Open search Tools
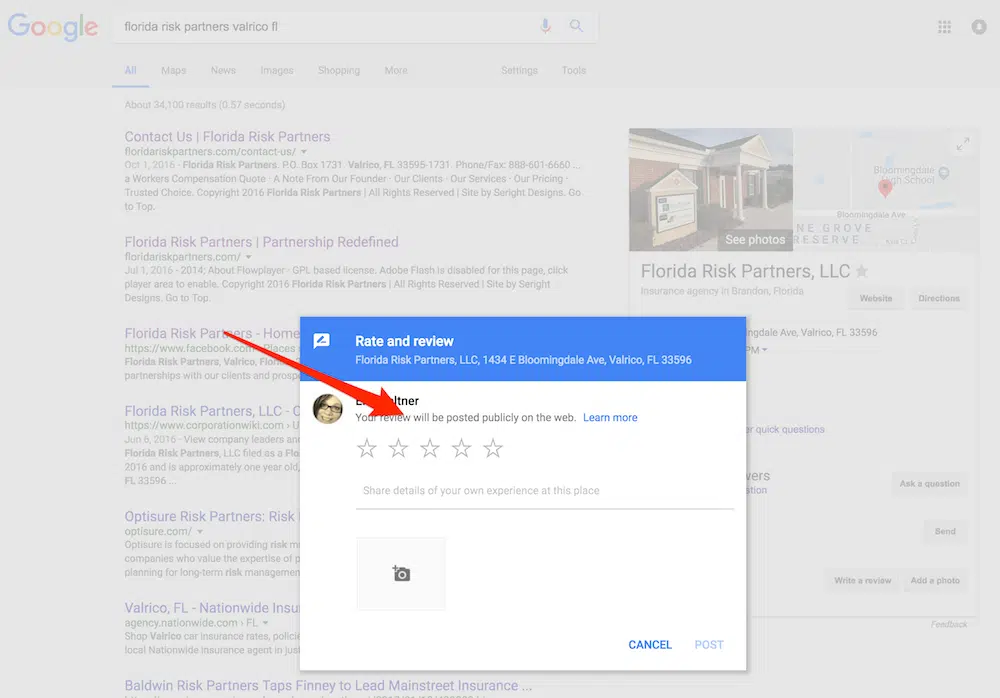Viewport: 1000px width, 698px height. 573,70
